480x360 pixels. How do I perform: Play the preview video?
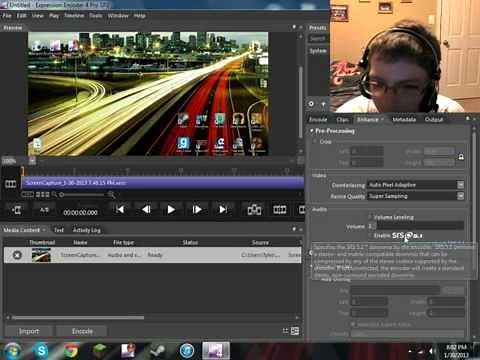[x=171, y=210]
